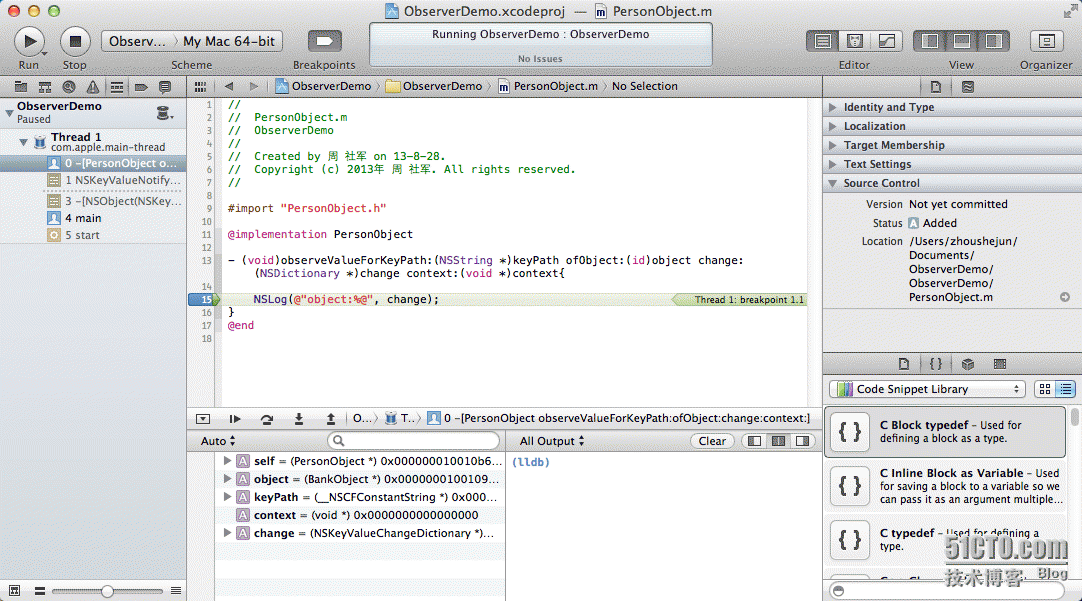Expand the keyPath variable
The width and height of the screenshot is (1082, 601).
coord(227,497)
